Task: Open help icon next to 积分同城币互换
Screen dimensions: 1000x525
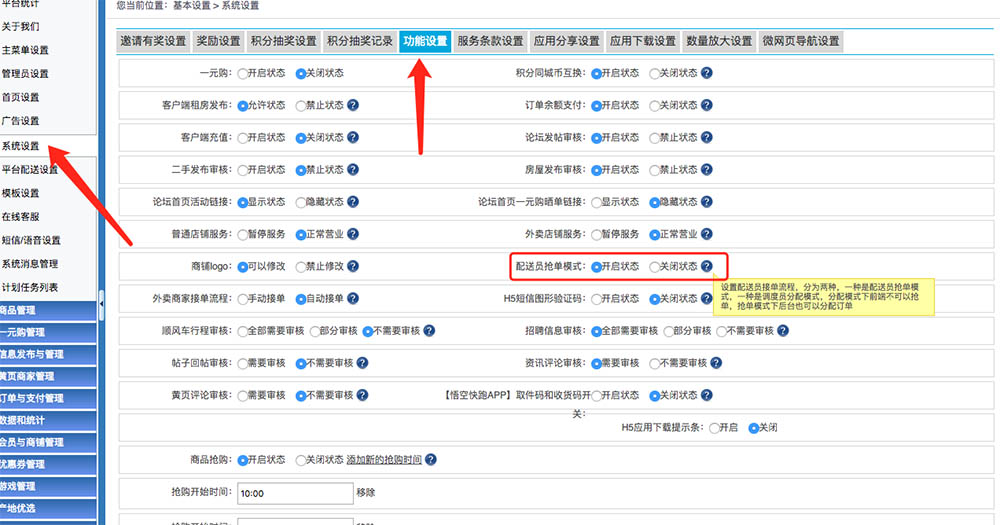Action: (707, 73)
